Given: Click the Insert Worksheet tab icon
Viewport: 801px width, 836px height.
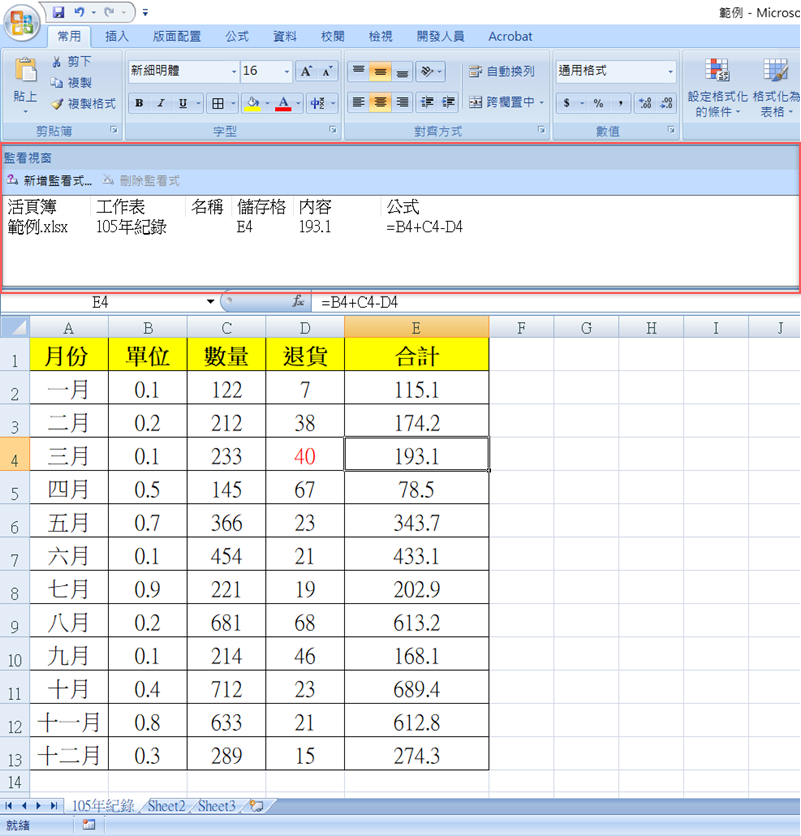Looking at the screenshot, I should pyautogui.click(x=257, y=805).
